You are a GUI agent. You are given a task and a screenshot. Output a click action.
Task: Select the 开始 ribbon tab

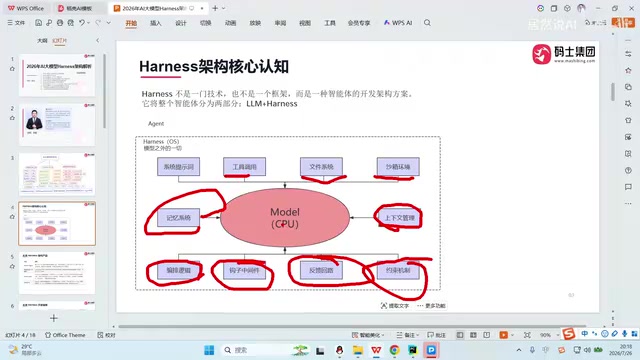click(131, 23)
